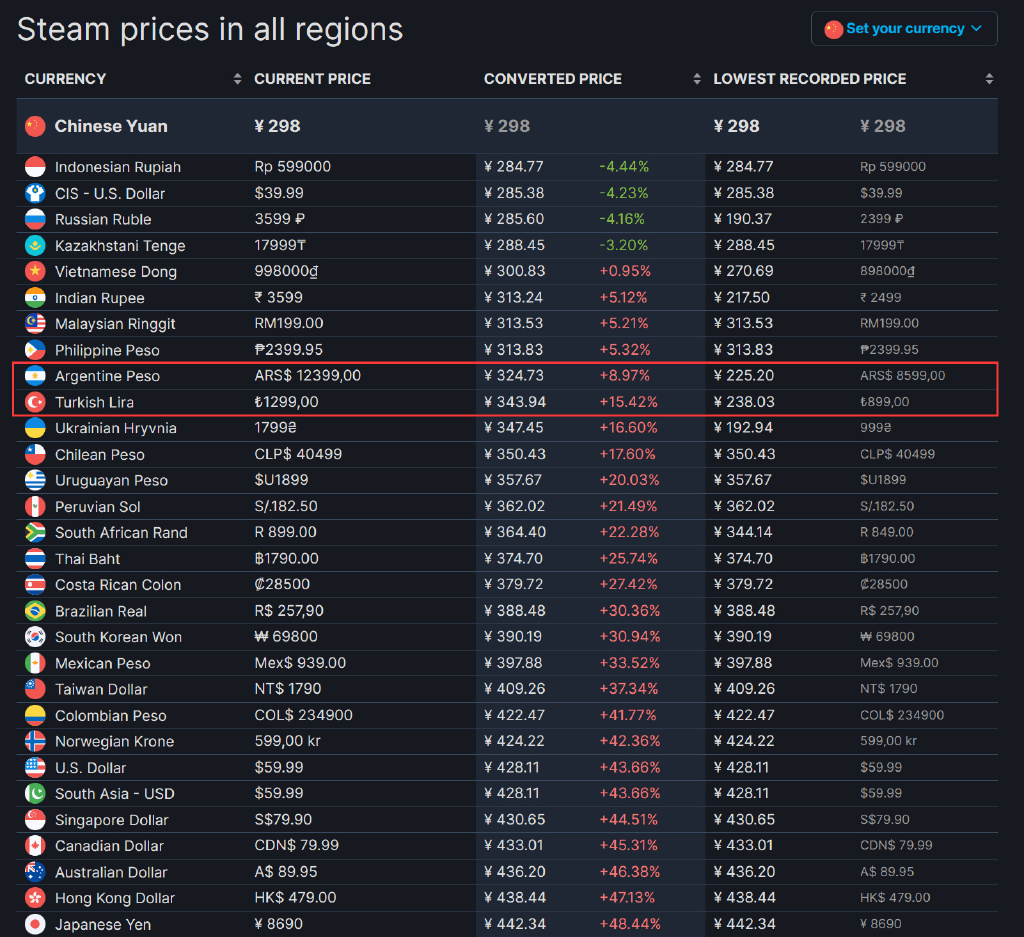Click the Ukrainian flag icon
Viewport: 1024px width, 937px height.
click(35, 428)
